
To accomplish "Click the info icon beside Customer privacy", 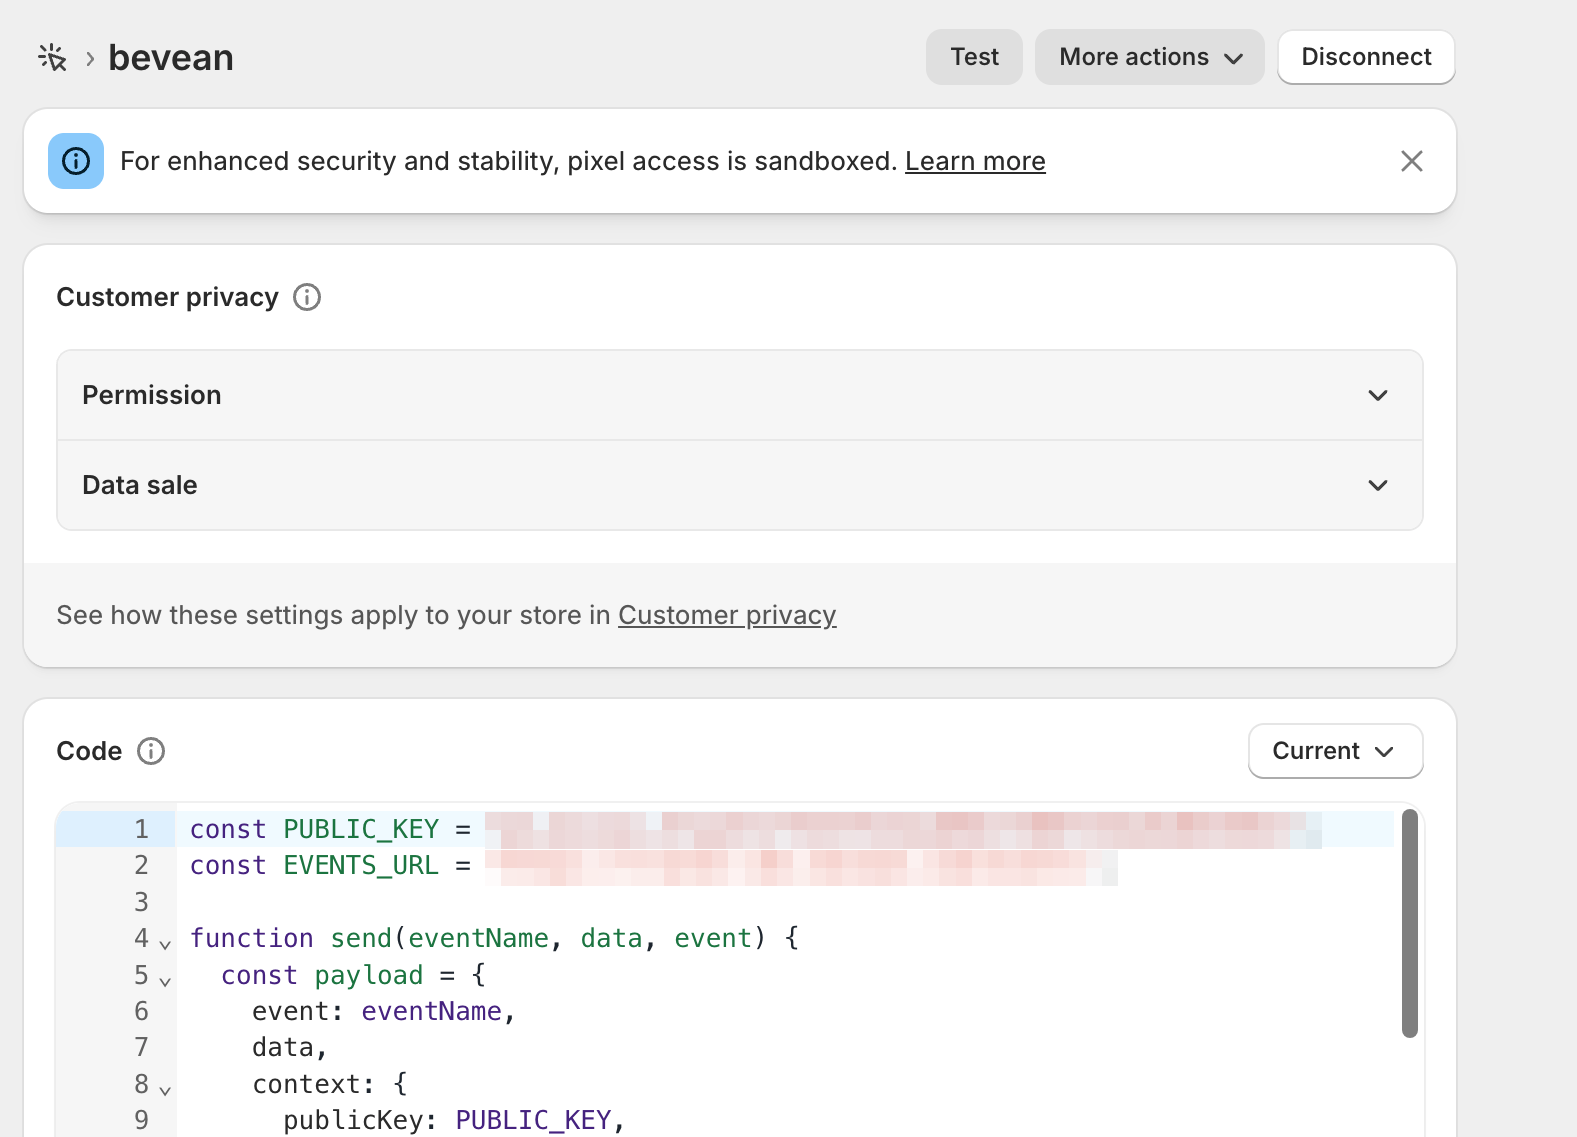I will point(307,297).
